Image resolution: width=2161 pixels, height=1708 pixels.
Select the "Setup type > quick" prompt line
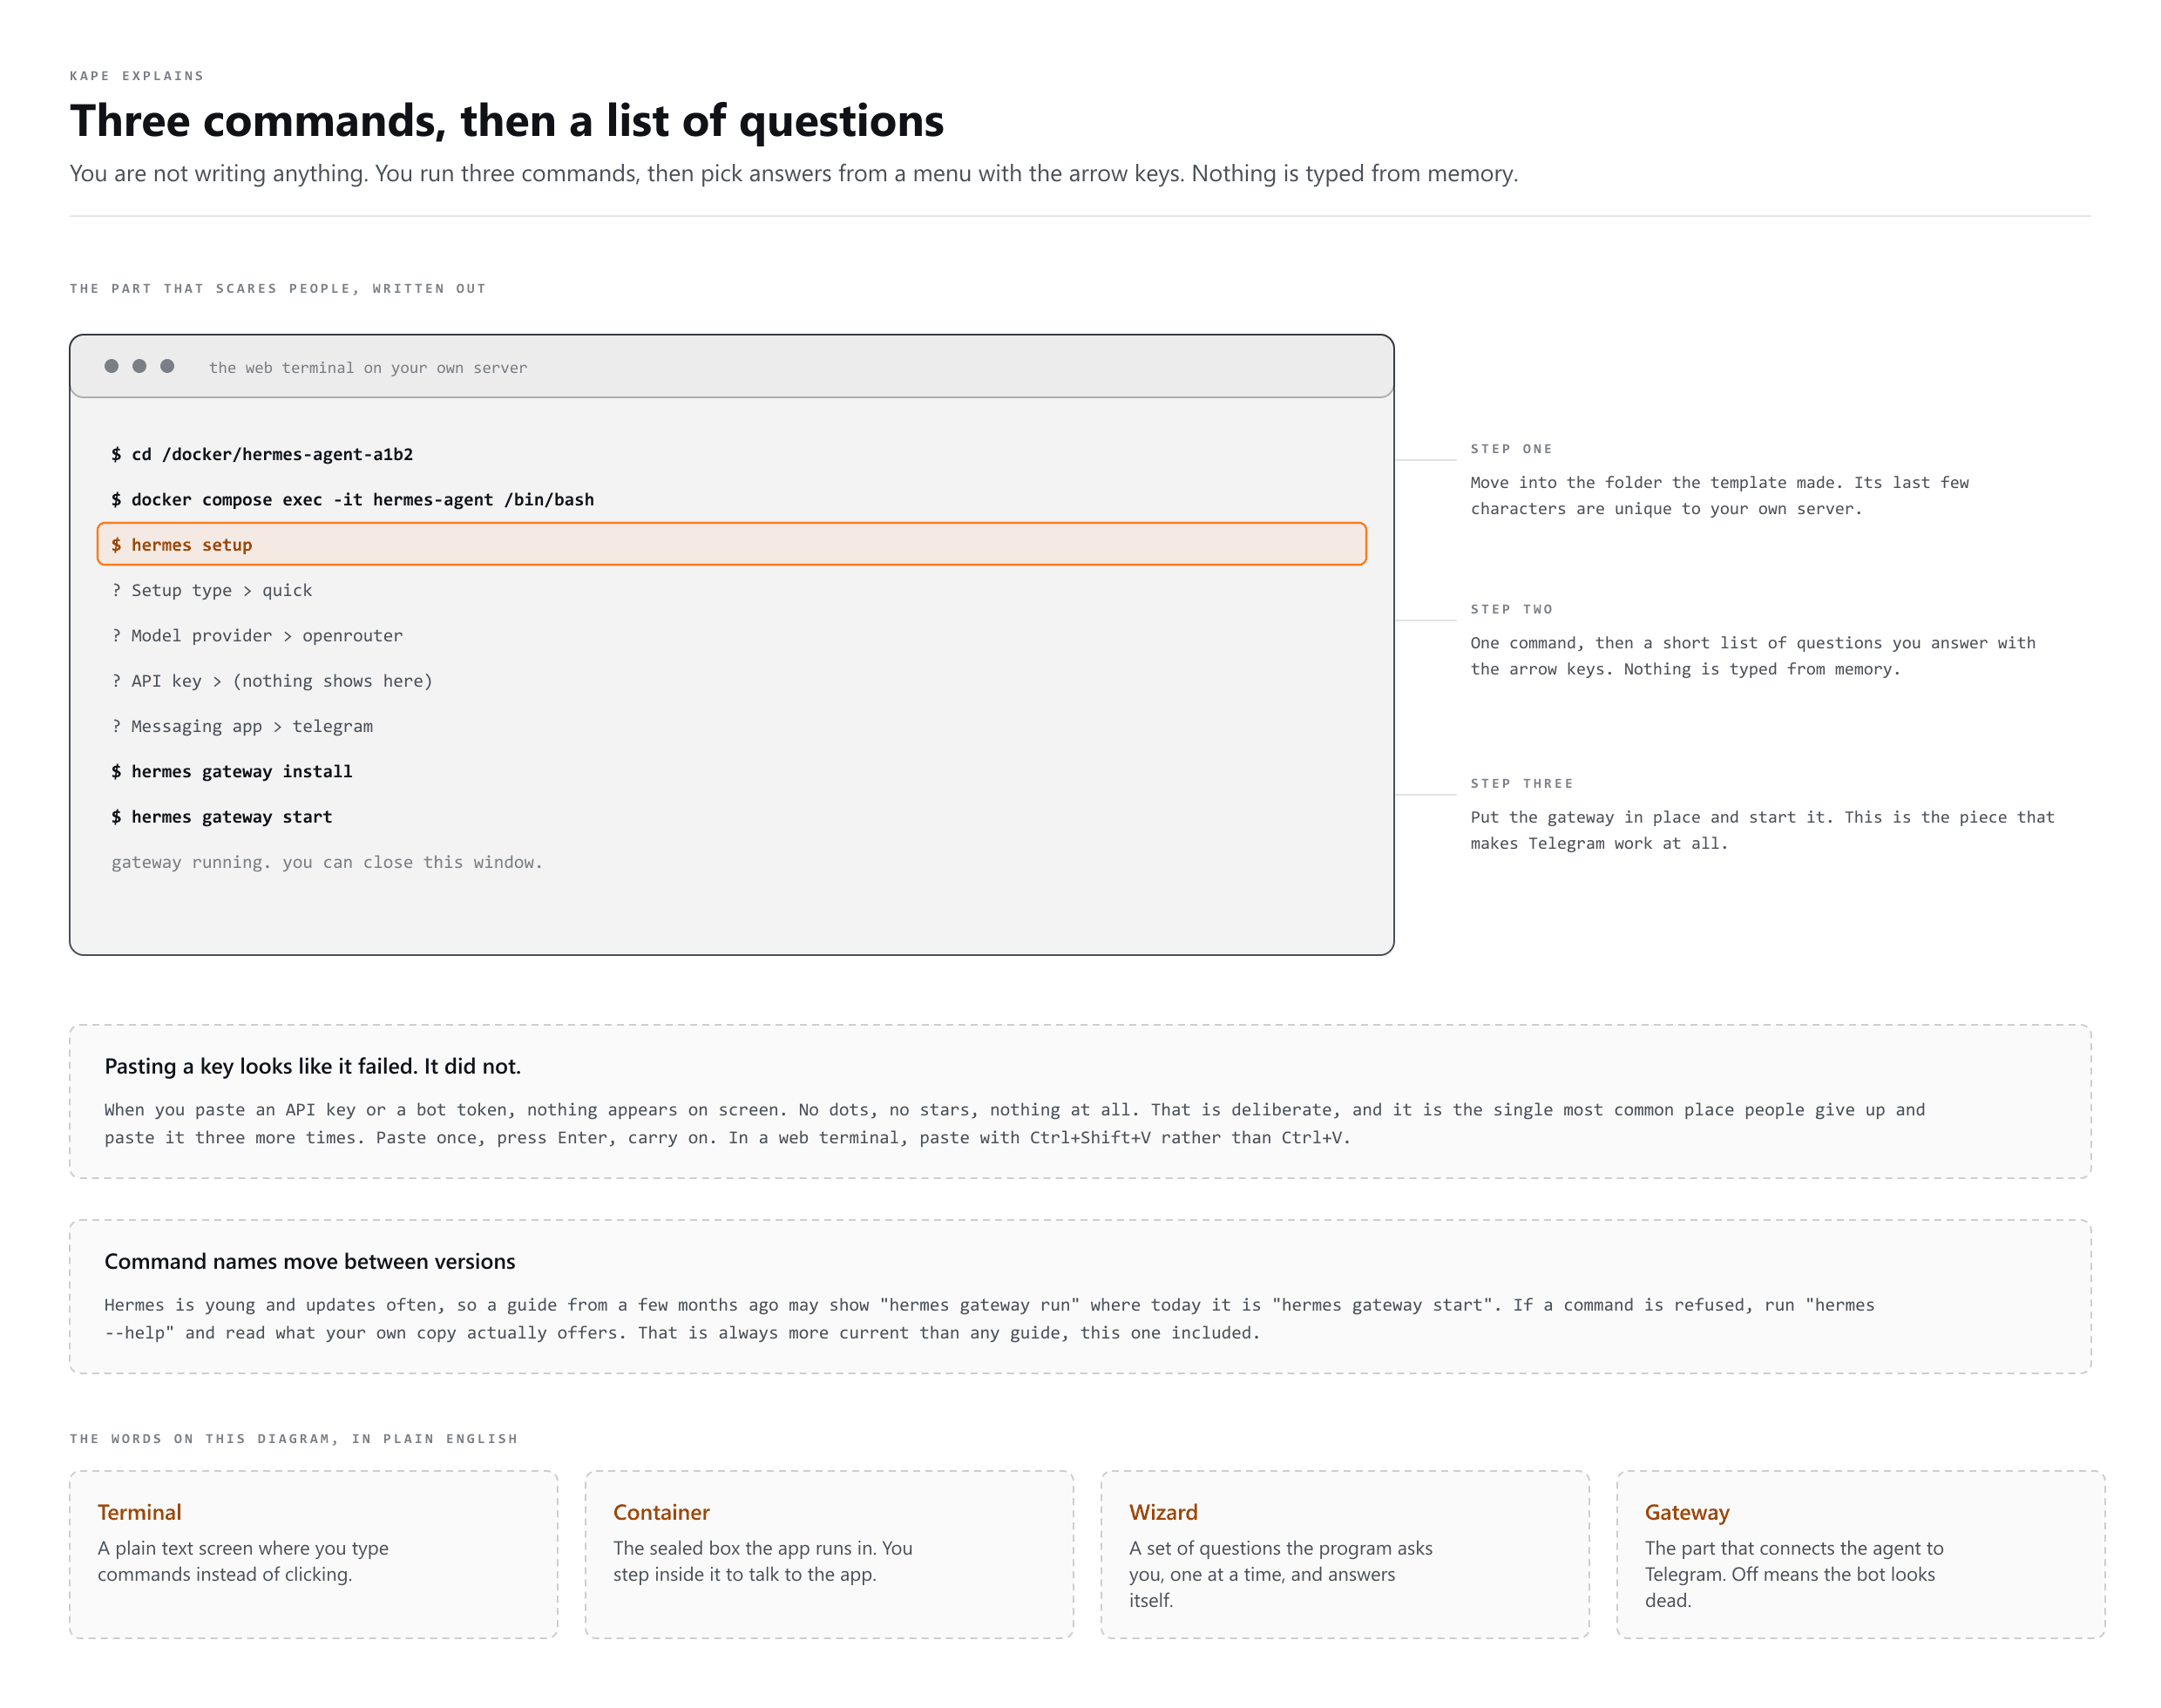(x=211, y=590)
